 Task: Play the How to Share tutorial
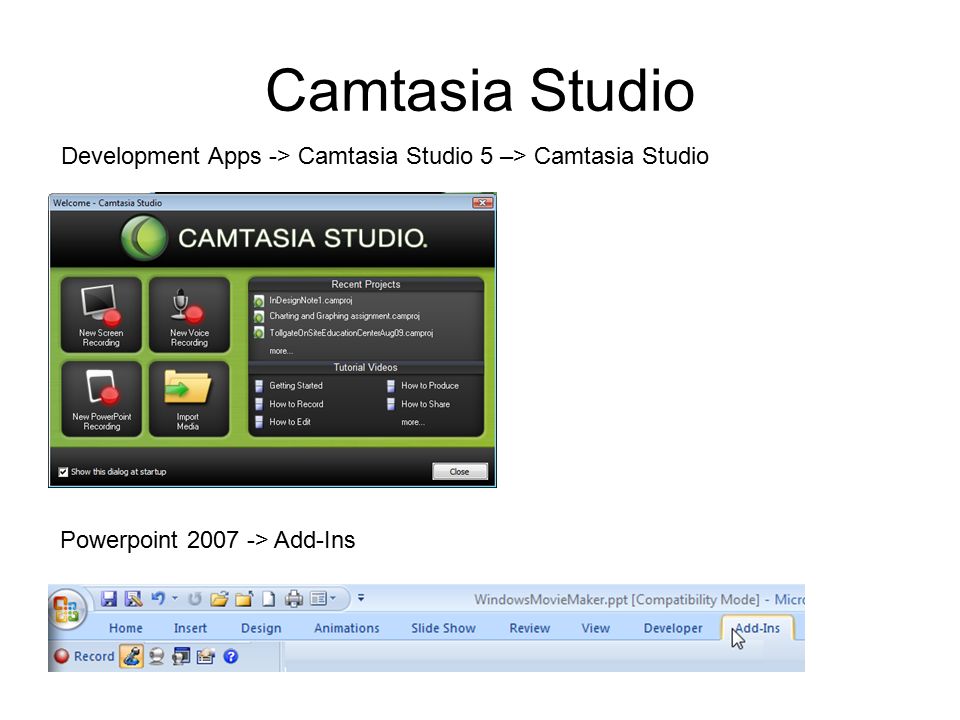426,404
